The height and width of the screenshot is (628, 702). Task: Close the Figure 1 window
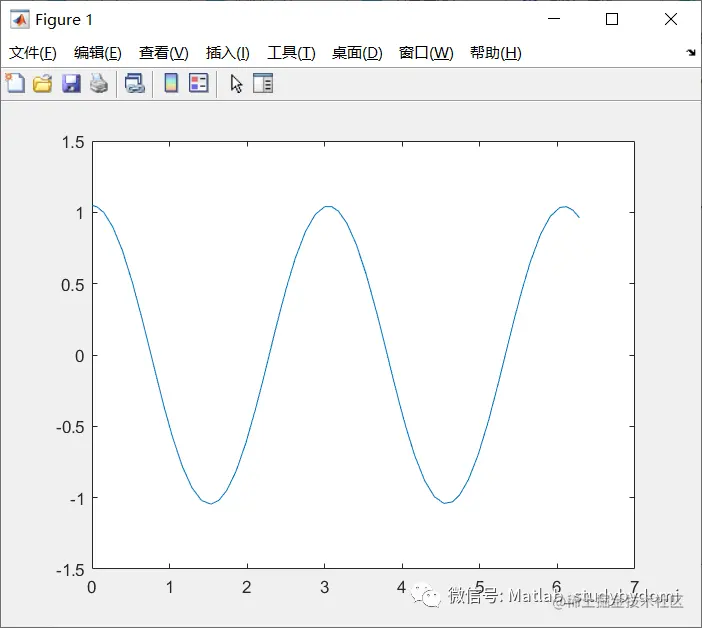pos(671,19)
